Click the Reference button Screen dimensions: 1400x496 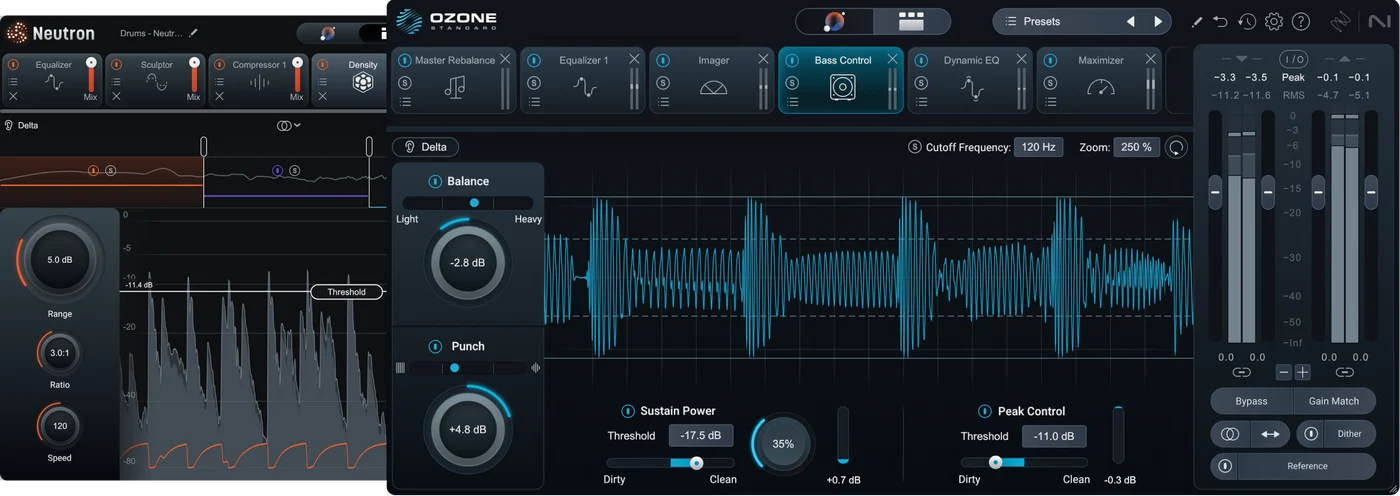1307,466
